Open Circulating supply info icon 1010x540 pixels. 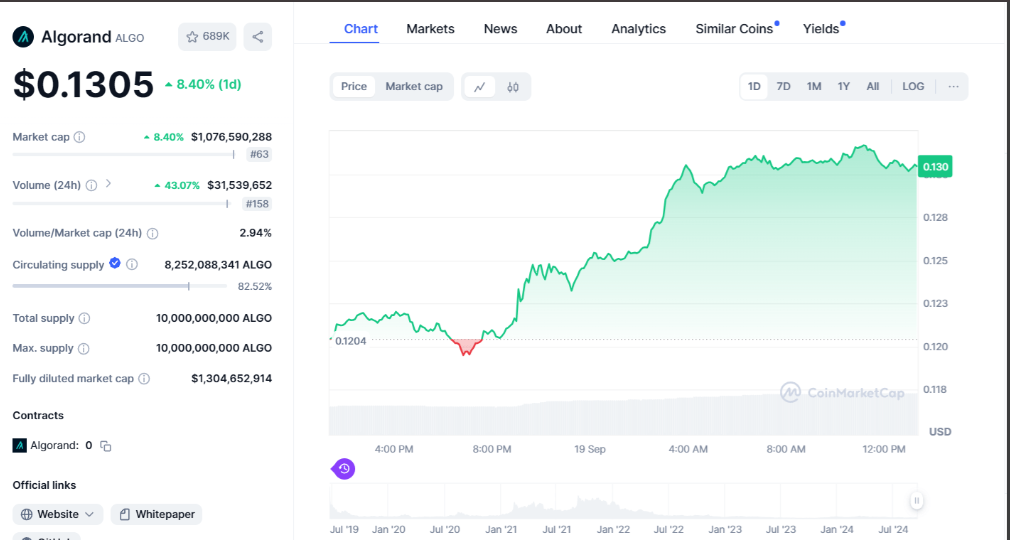[132, 264]
